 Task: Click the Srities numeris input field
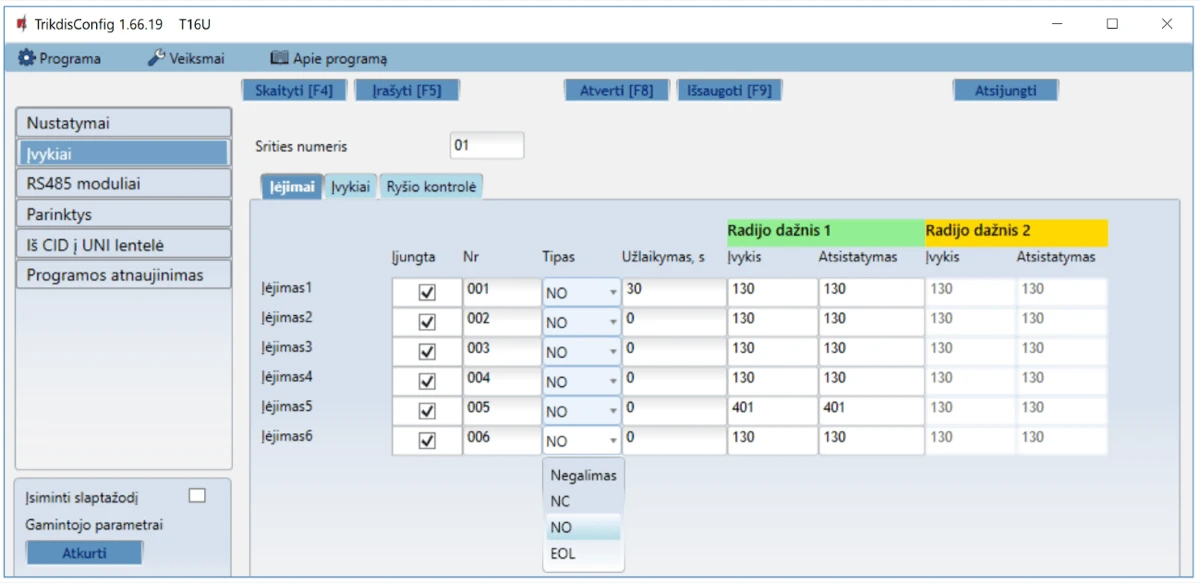coord(486,146)
